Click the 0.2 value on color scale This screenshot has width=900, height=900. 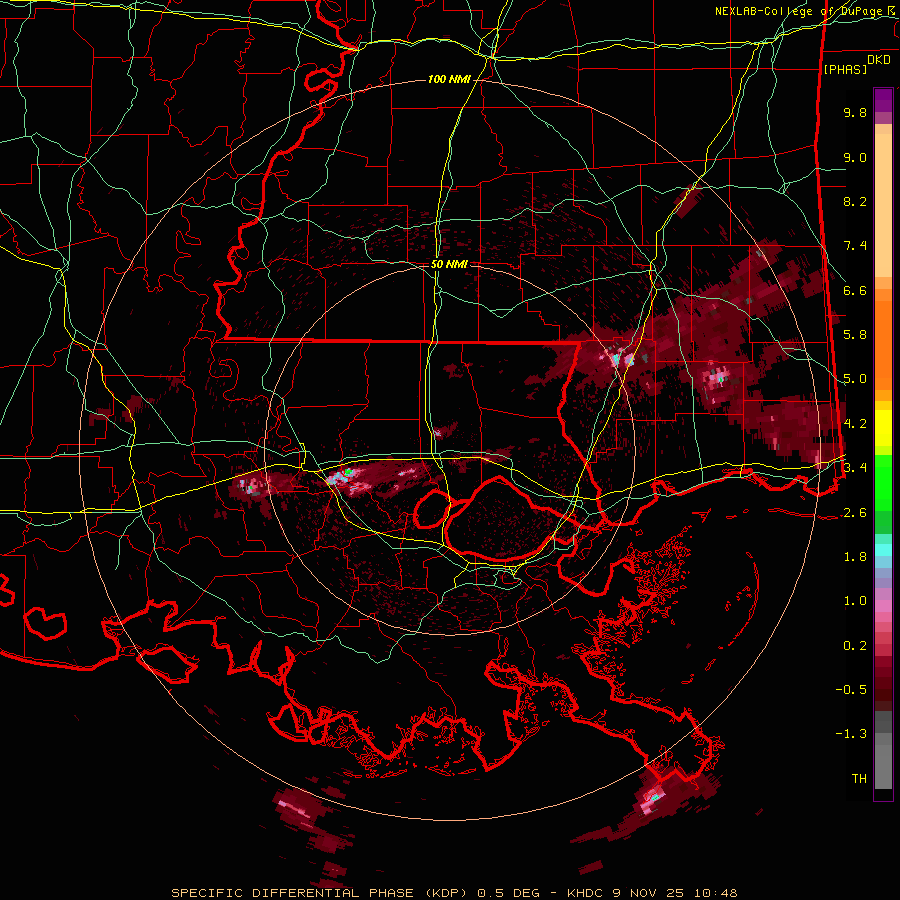point(855,646)
